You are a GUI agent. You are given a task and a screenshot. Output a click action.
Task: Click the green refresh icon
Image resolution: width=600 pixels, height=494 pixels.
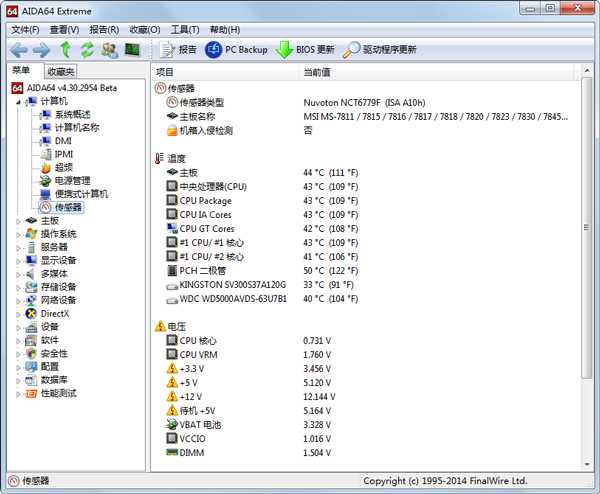coord(88,50)
